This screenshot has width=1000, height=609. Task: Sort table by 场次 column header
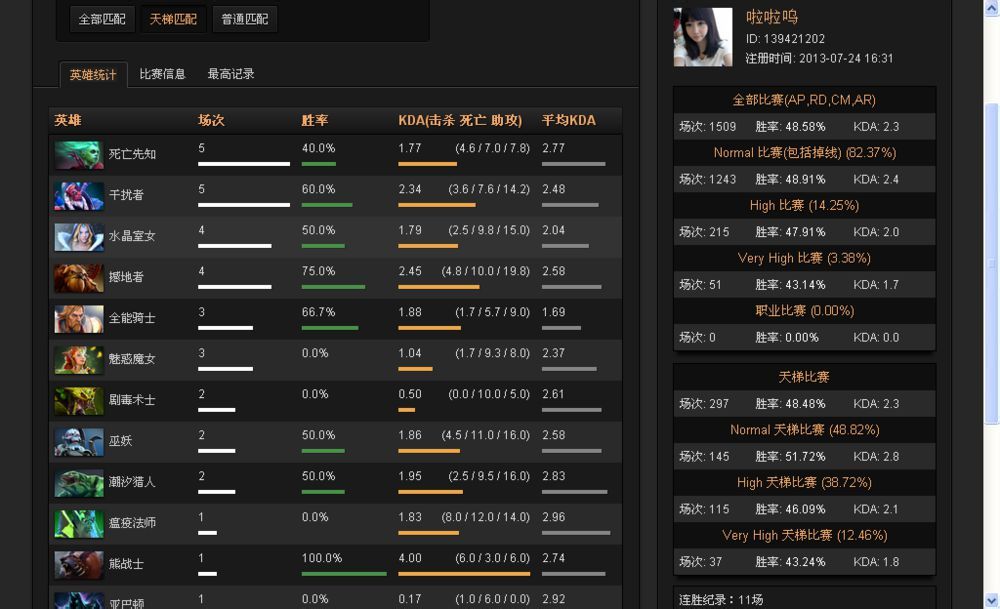click(211, 120)
